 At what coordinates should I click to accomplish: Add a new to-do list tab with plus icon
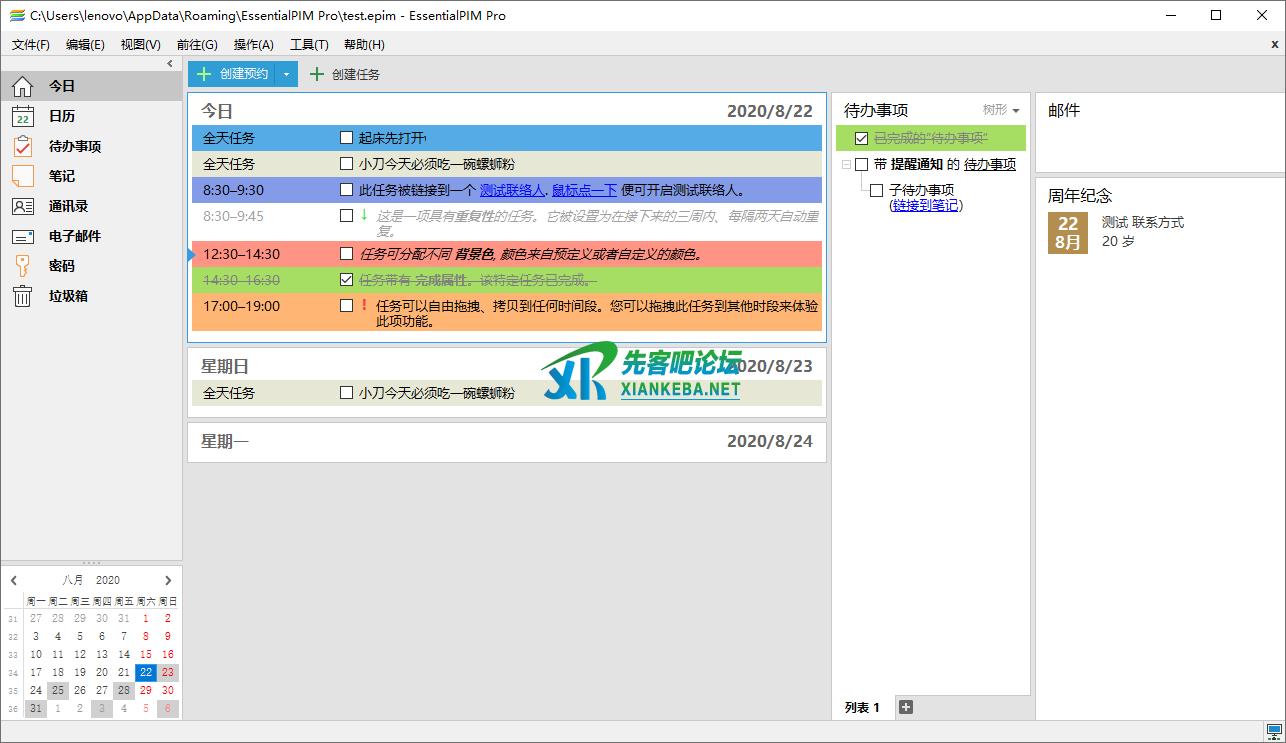coord(906,707)
